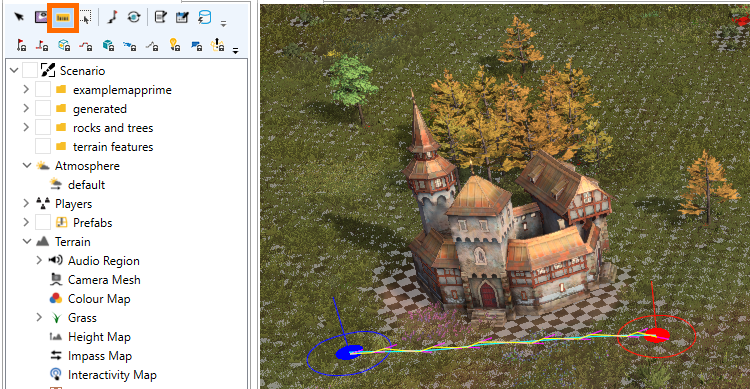Choose the marquee selection tool
The height and width of the screenshot is (389, 750).
click(86, 17)
